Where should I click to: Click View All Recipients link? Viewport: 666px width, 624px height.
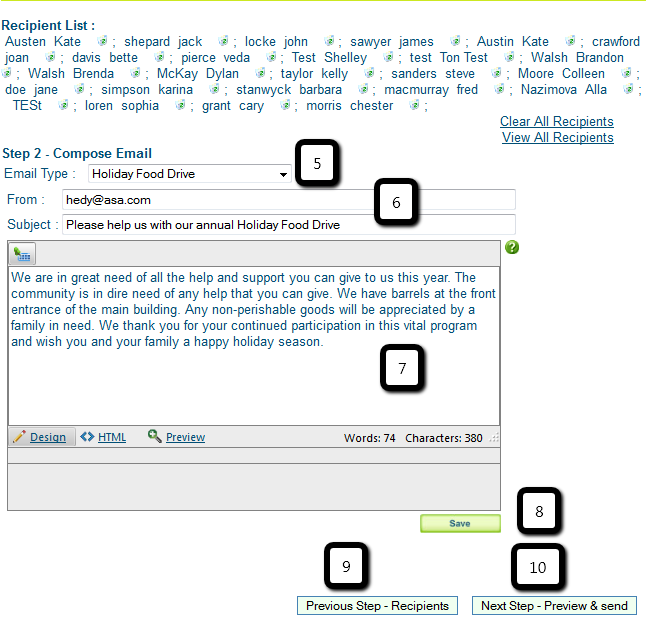coord(557,138)
